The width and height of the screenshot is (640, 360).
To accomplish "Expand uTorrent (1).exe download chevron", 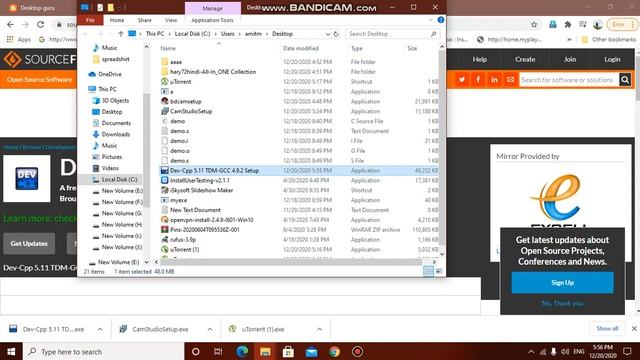I will [319, 329].
